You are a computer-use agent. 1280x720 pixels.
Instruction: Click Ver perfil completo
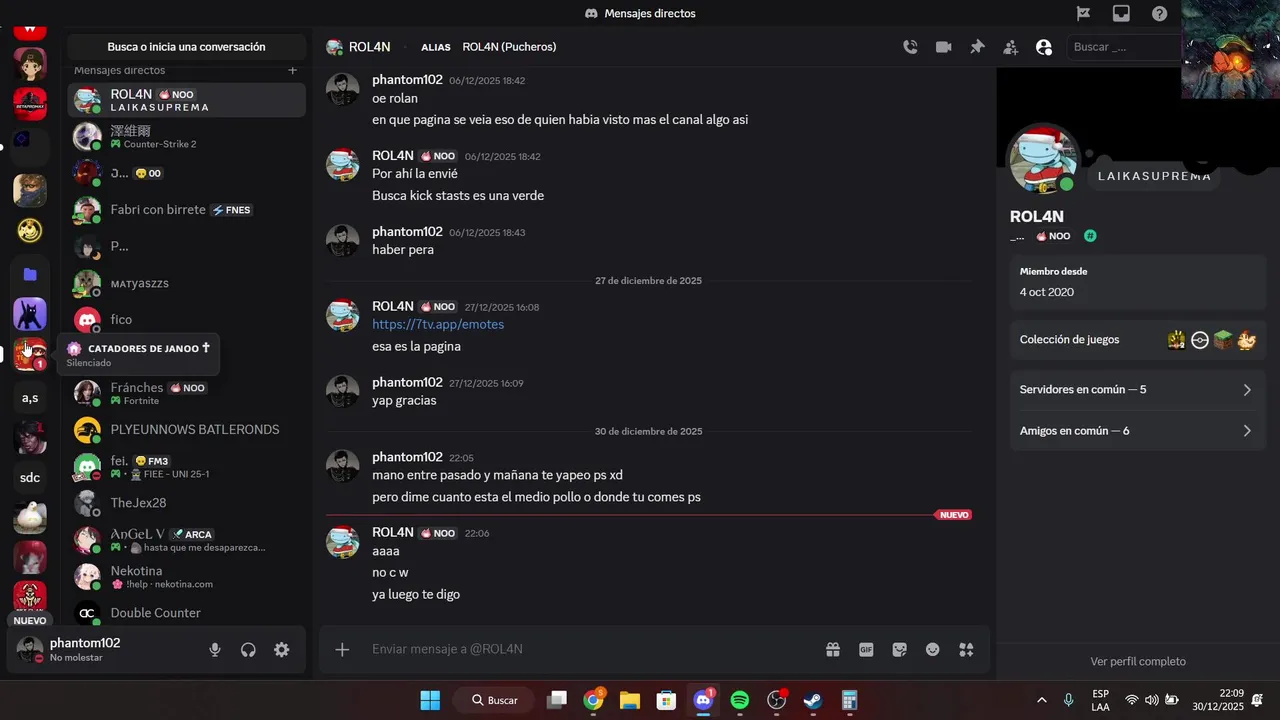click(x=1138, y=661)
